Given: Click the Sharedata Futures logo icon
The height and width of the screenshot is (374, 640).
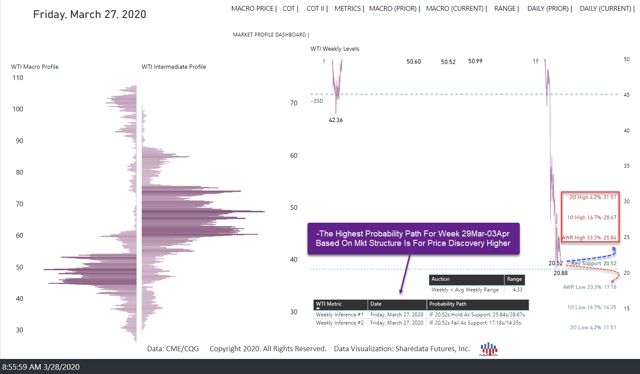Looking at the screenshot, I should (489, 349).
